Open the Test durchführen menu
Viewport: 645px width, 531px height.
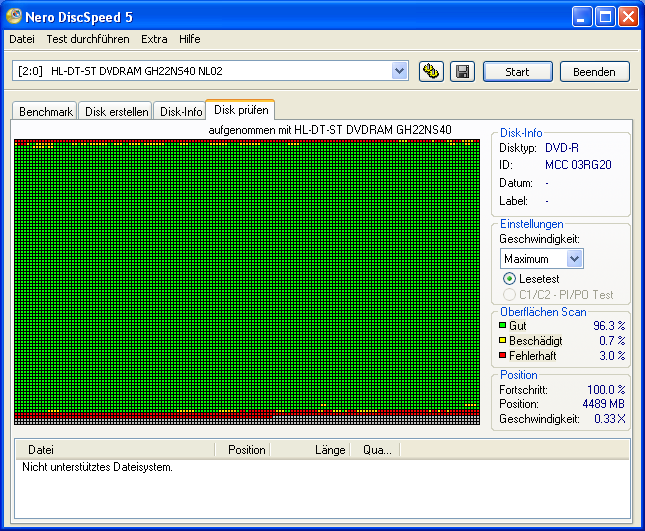click(x=88, y=39)
